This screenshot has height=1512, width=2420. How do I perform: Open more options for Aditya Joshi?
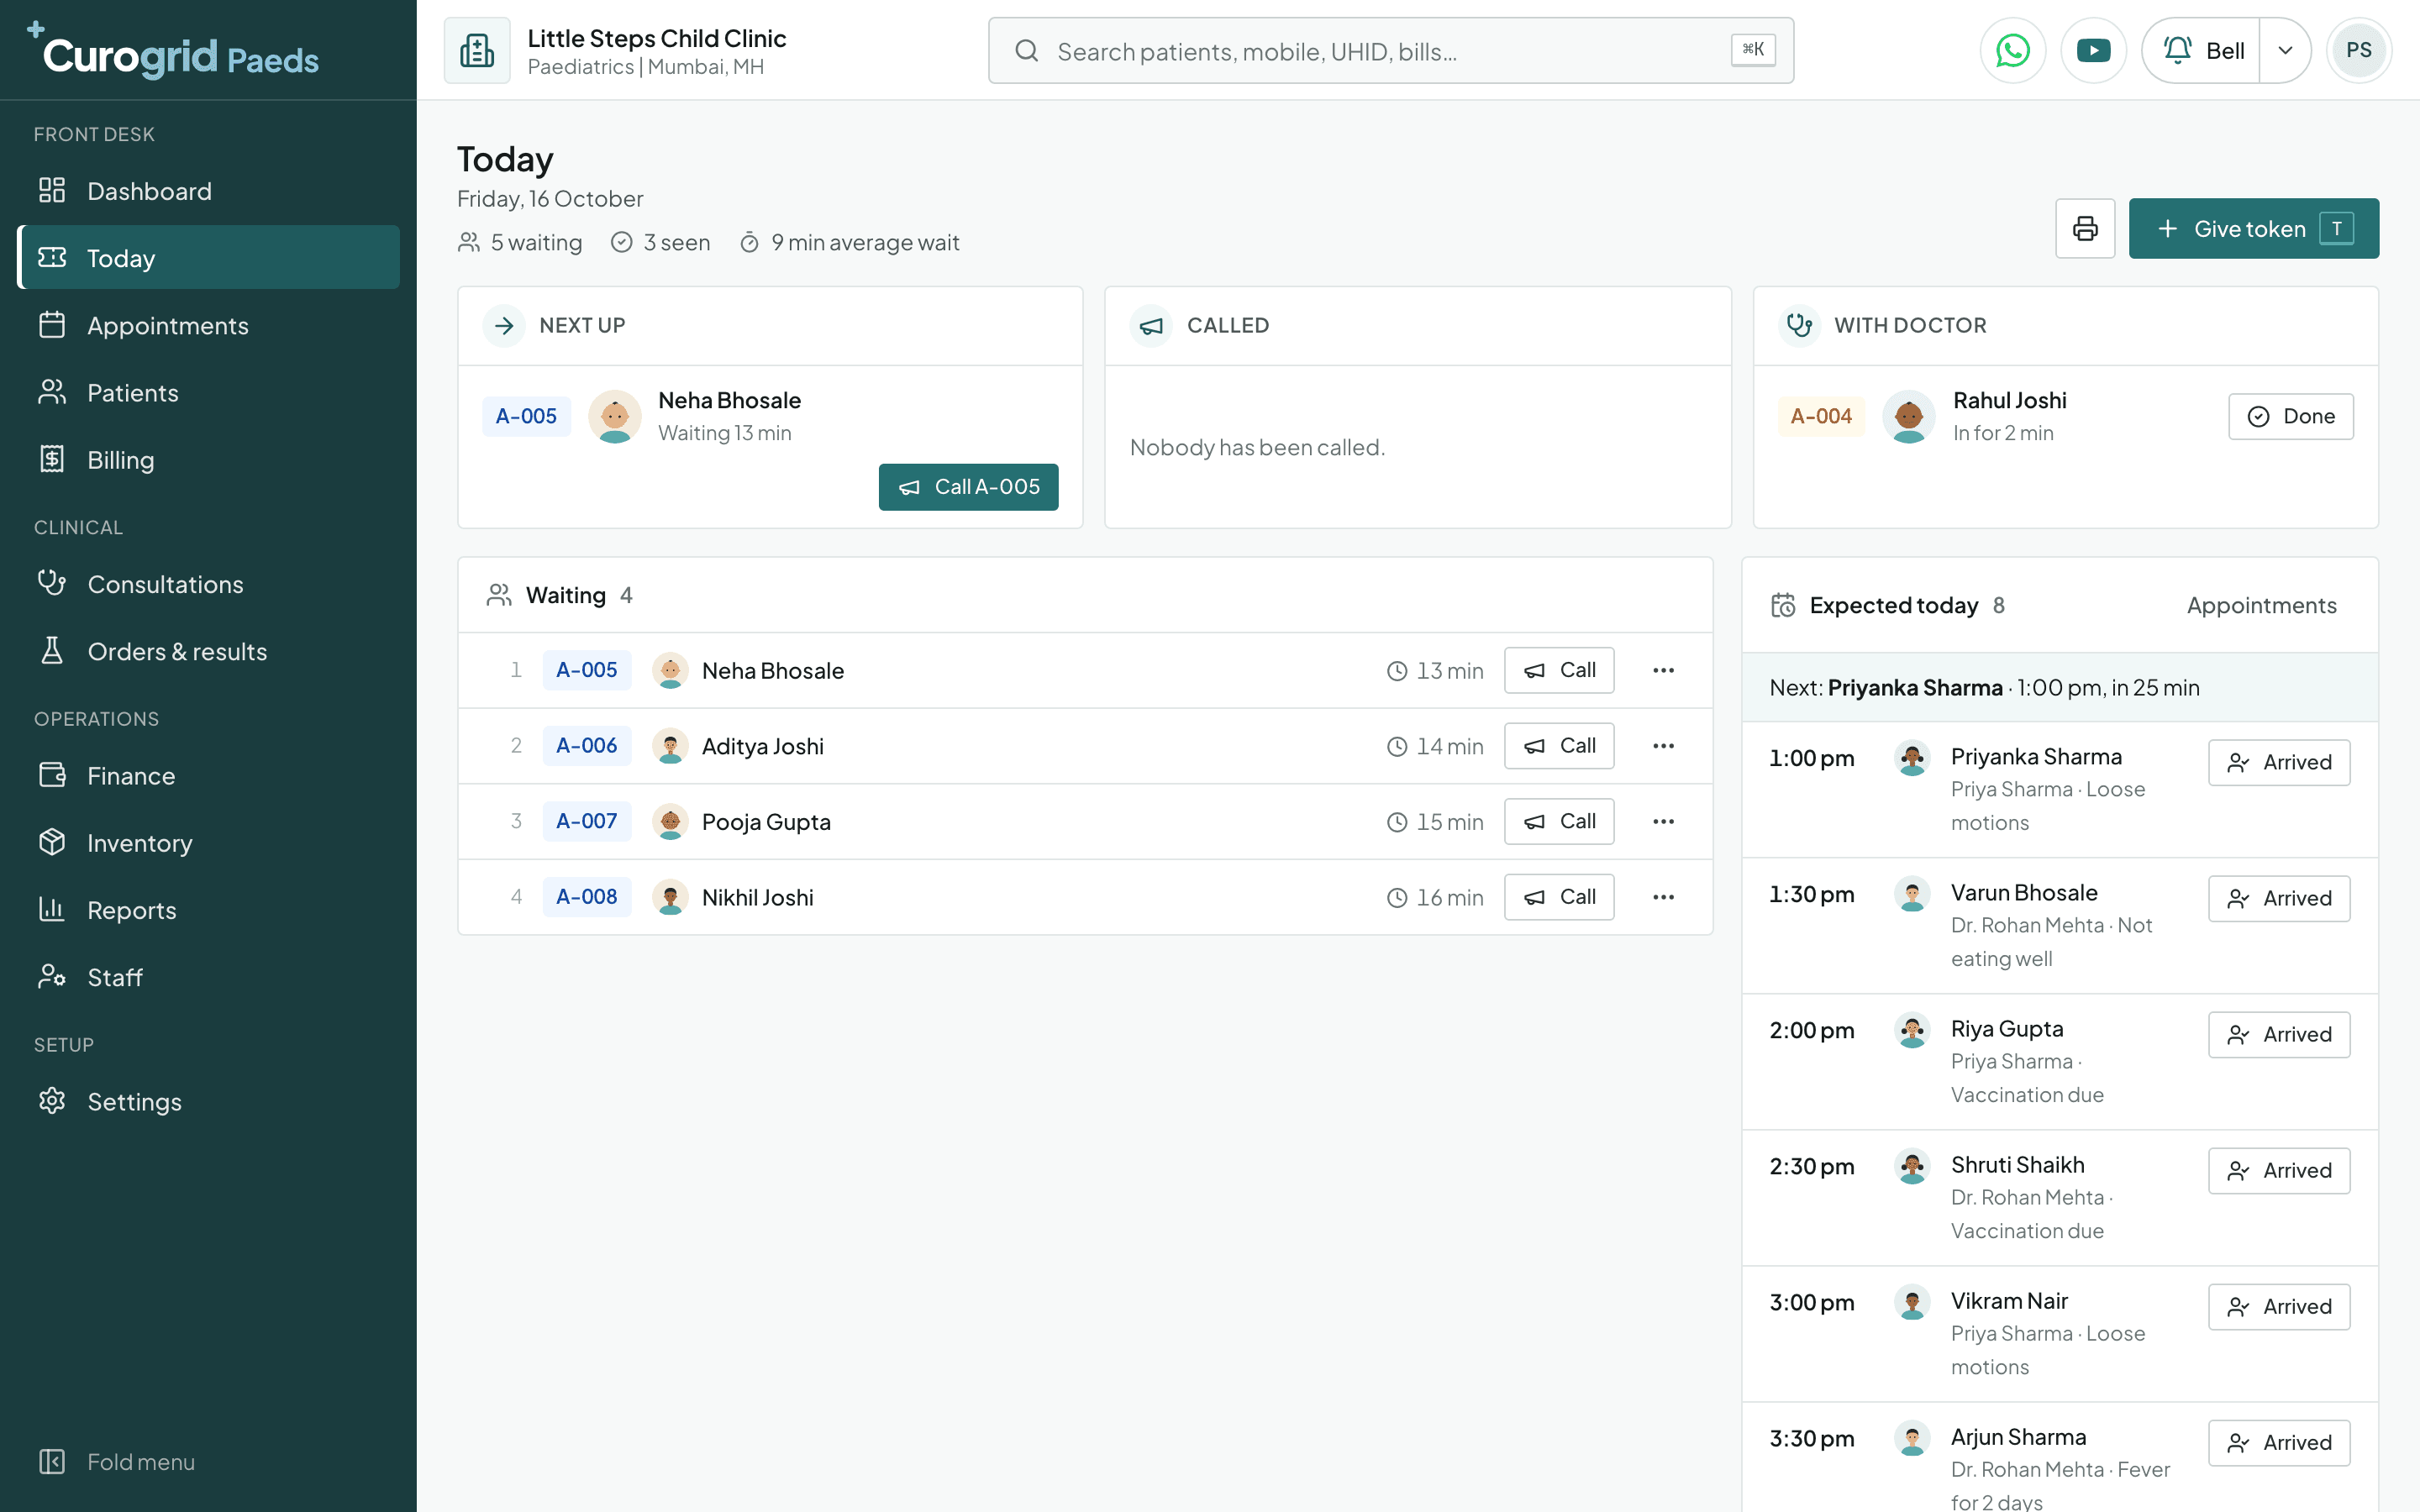coord(1663,746)
